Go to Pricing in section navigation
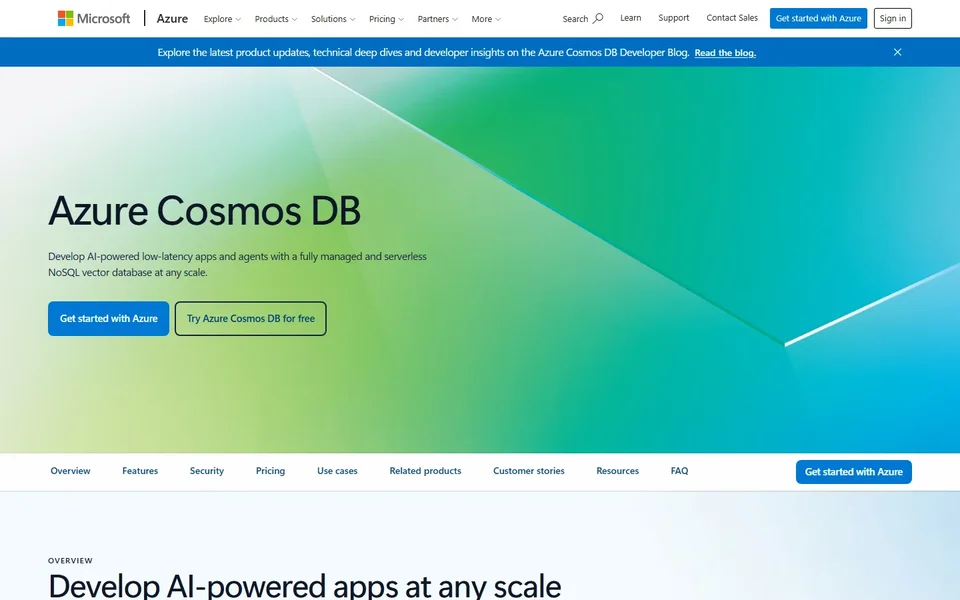 pyautogui.click(x=271, y=471)
